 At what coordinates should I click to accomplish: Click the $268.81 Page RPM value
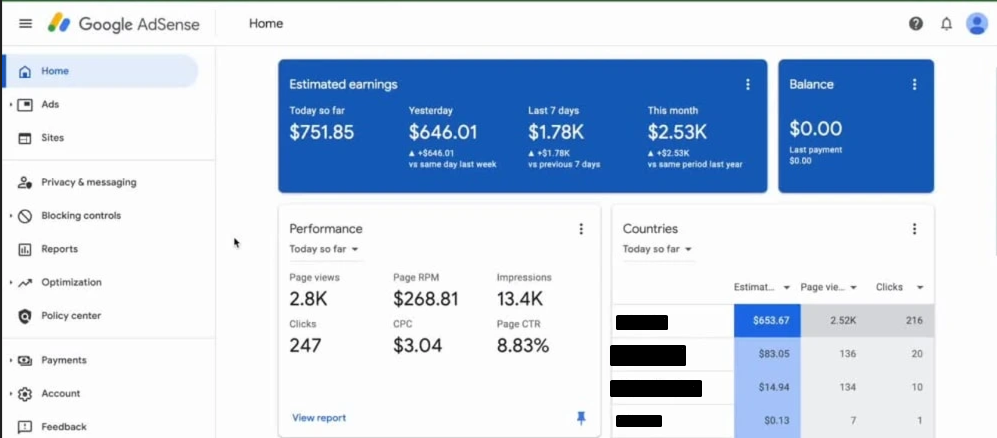[x=425, y=299]
